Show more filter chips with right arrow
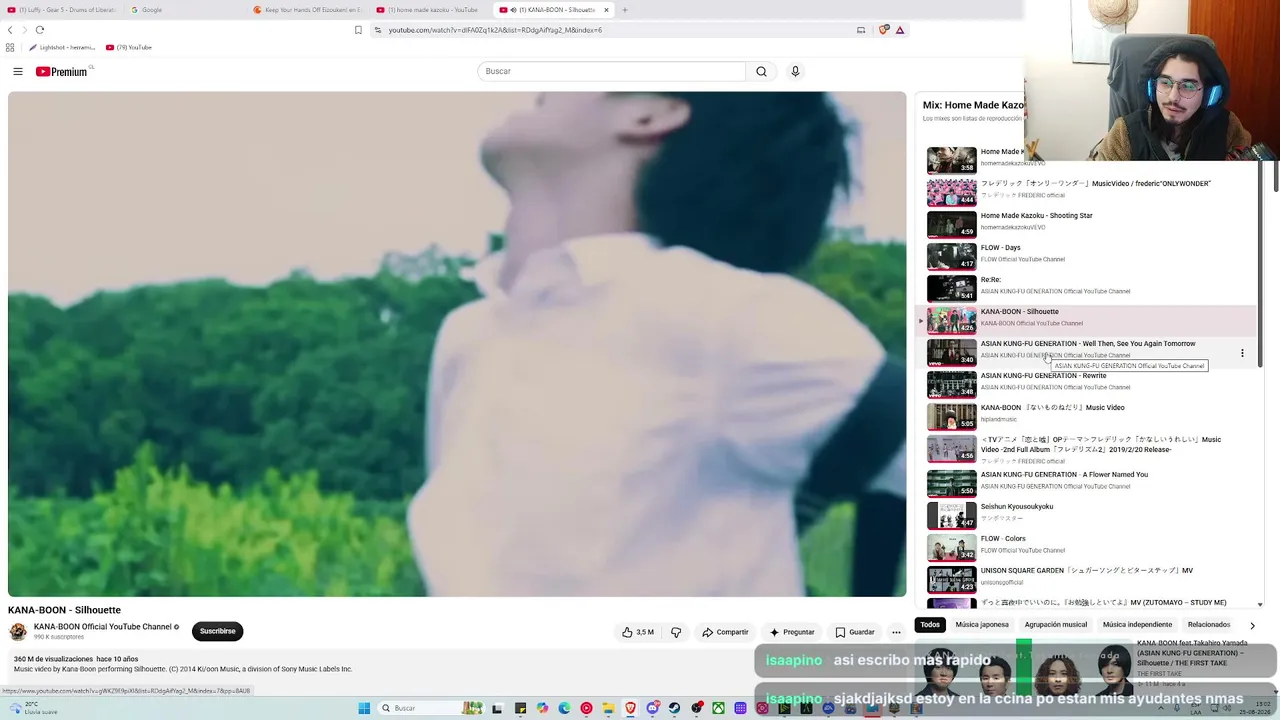Viewport: 1280px width, 720px height. [x=1252, y=625]
